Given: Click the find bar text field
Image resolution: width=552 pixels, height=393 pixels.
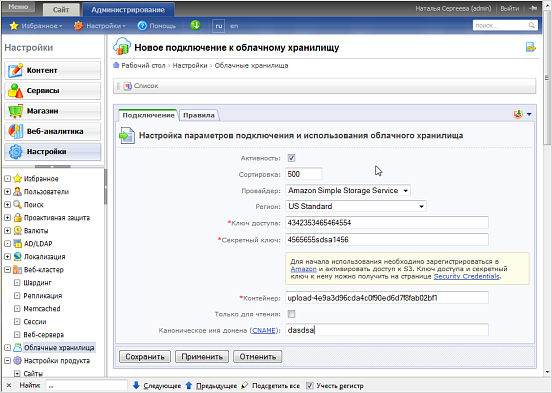Looking at the screenshot, I should (x=87, y=386).
